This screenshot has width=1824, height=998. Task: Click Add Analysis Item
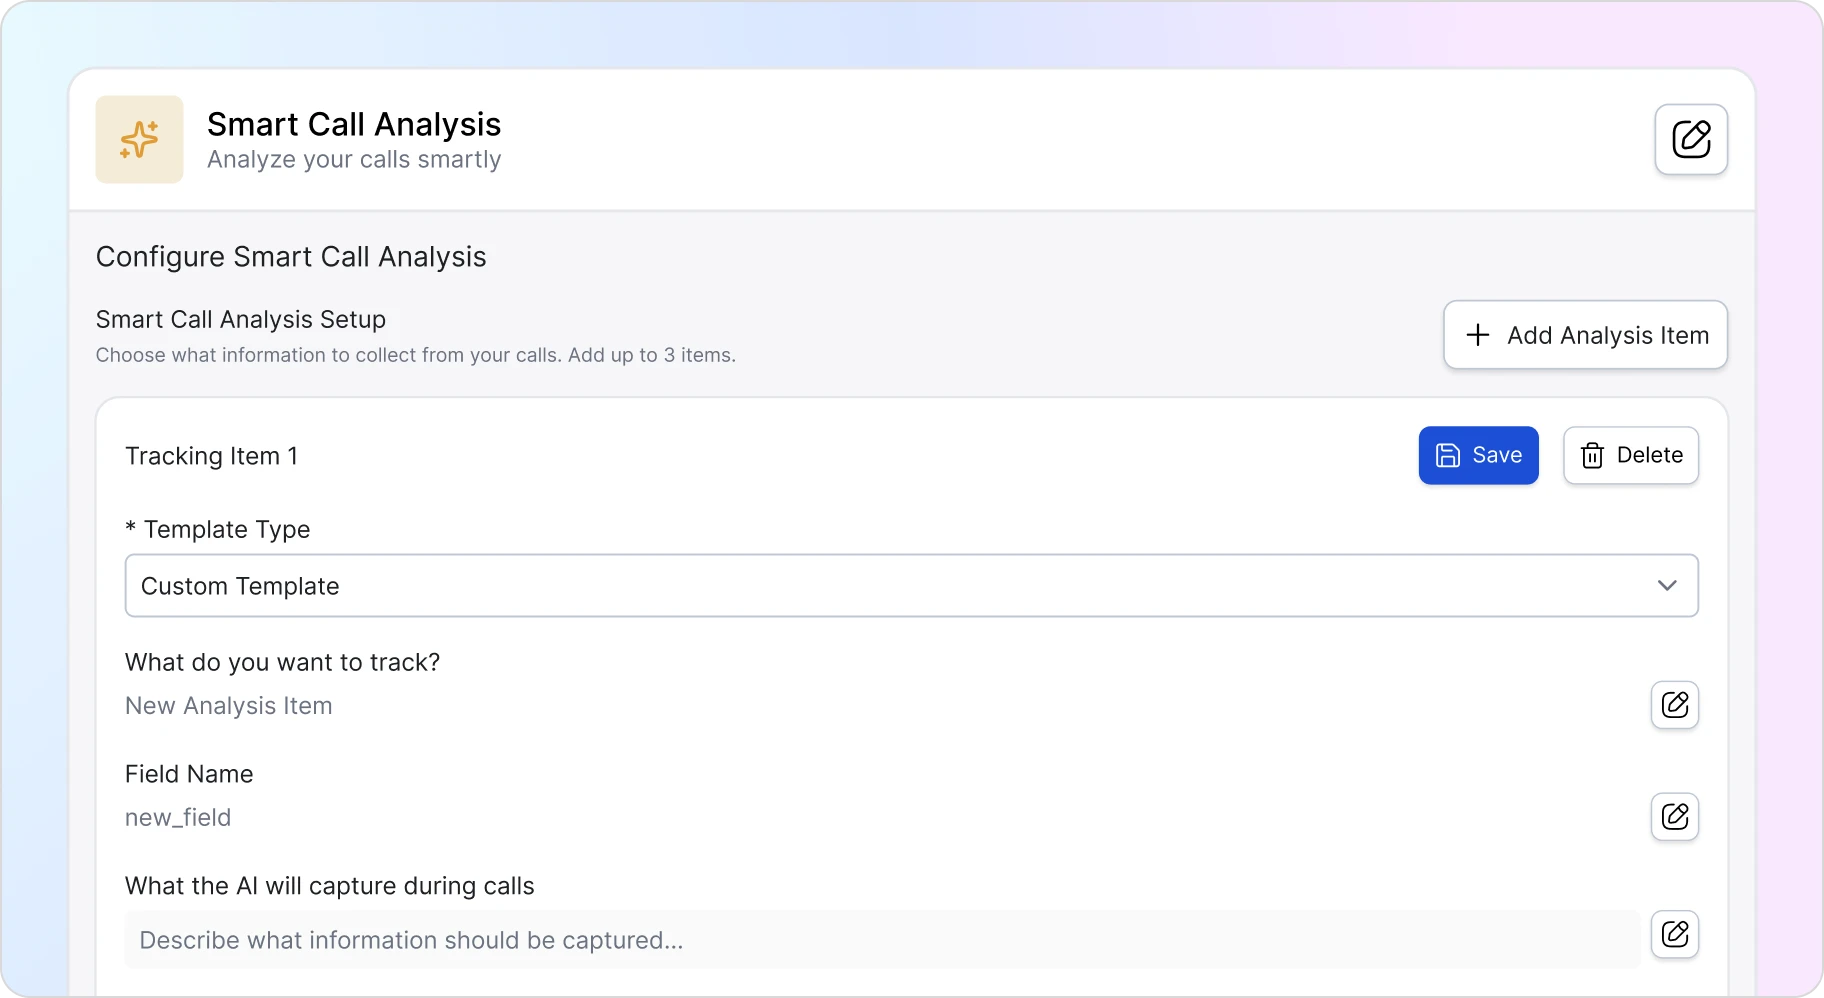coord(1586,334)
